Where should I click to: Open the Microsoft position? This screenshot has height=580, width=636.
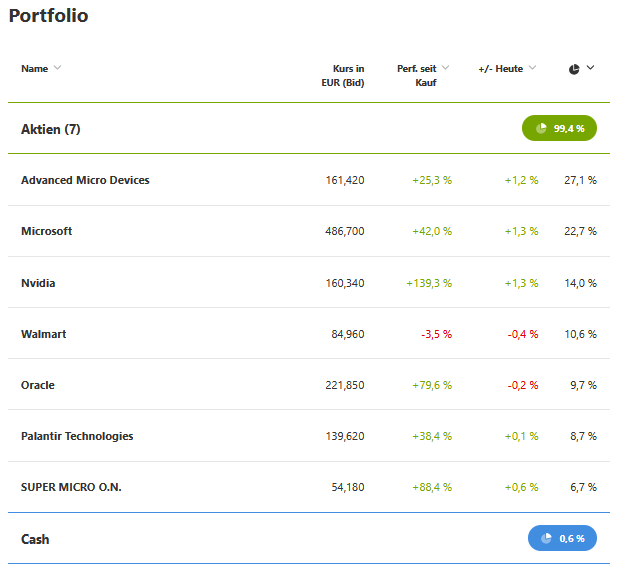pyautogui.click(x=47, y=231)
